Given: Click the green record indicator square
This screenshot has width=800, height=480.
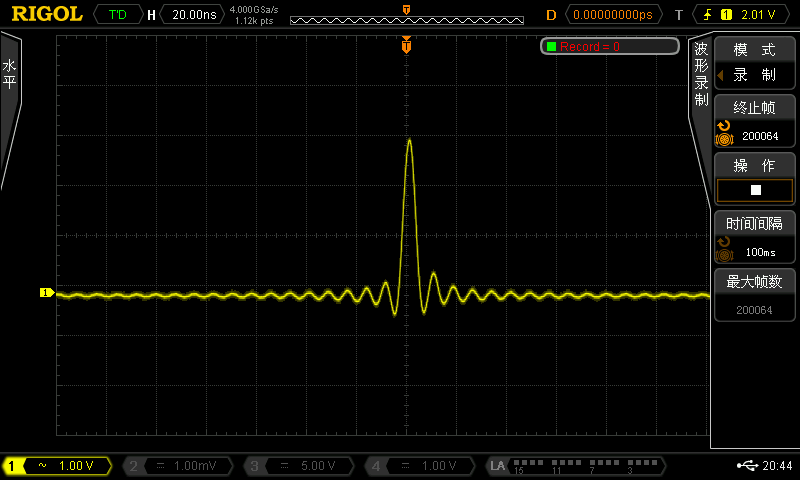Looking at the screenshot, I should 551,46.
